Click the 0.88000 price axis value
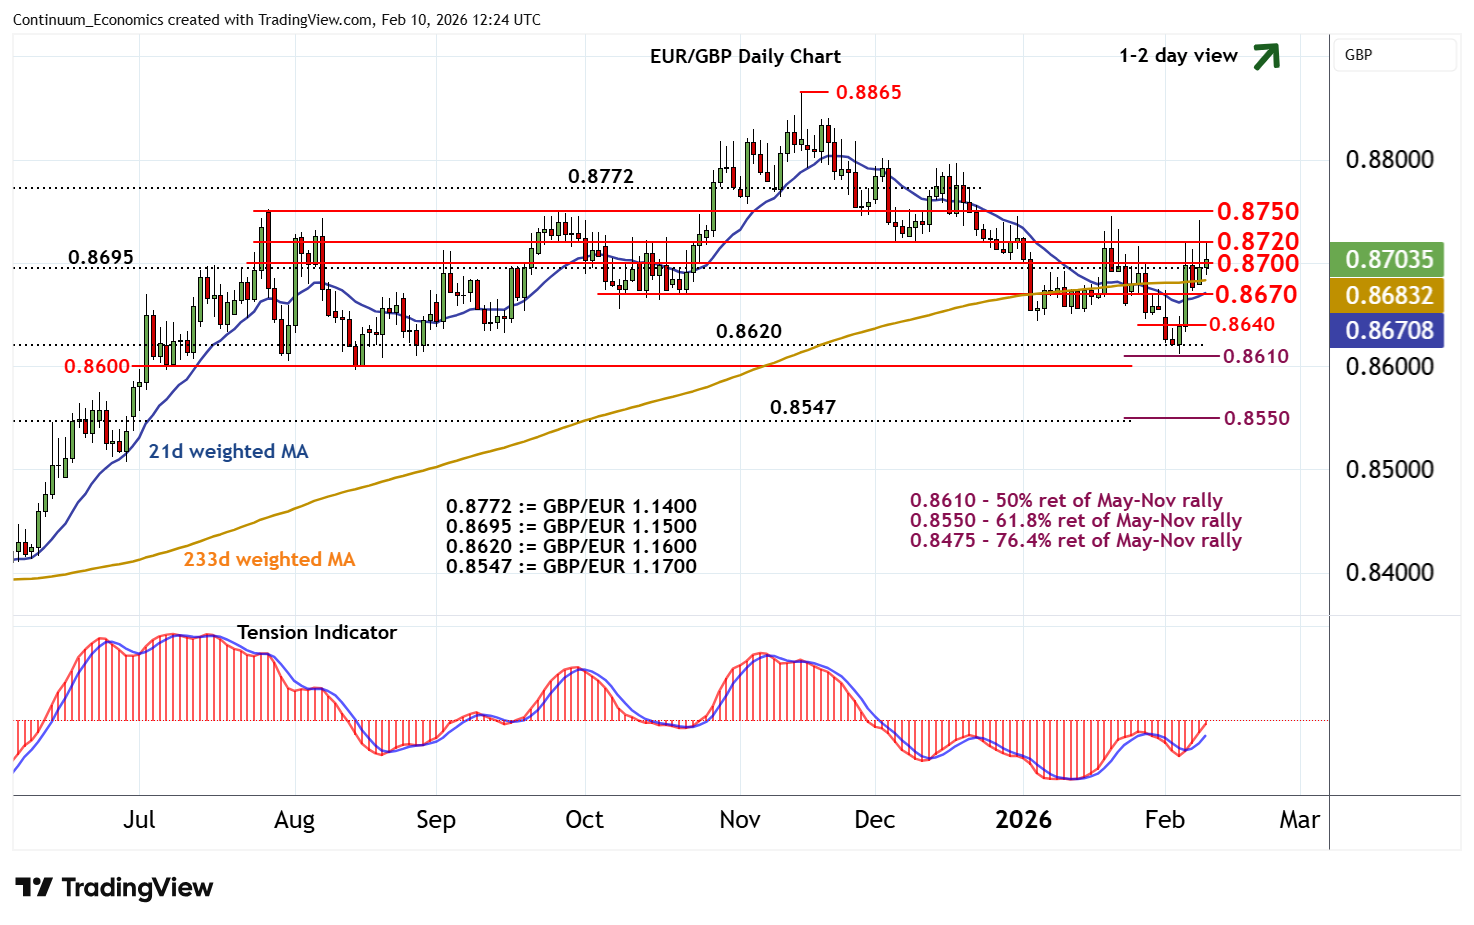 (1389, 160)
